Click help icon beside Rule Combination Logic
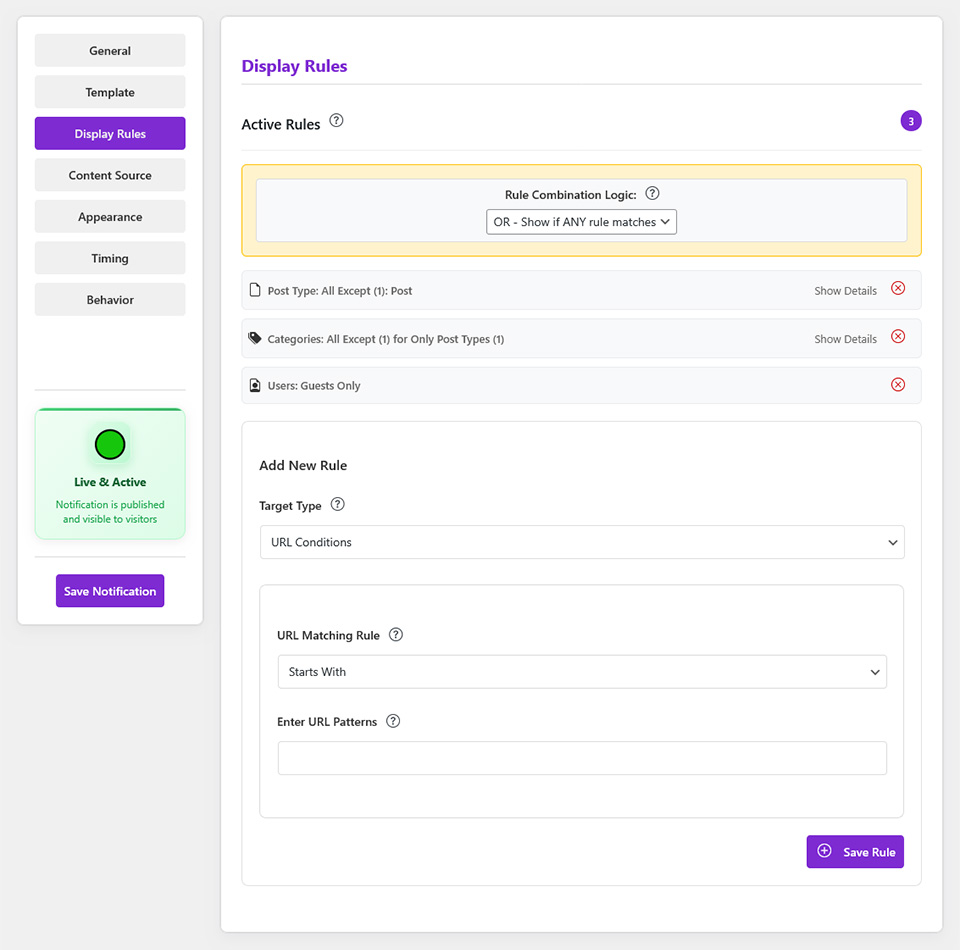 [653, 194]
